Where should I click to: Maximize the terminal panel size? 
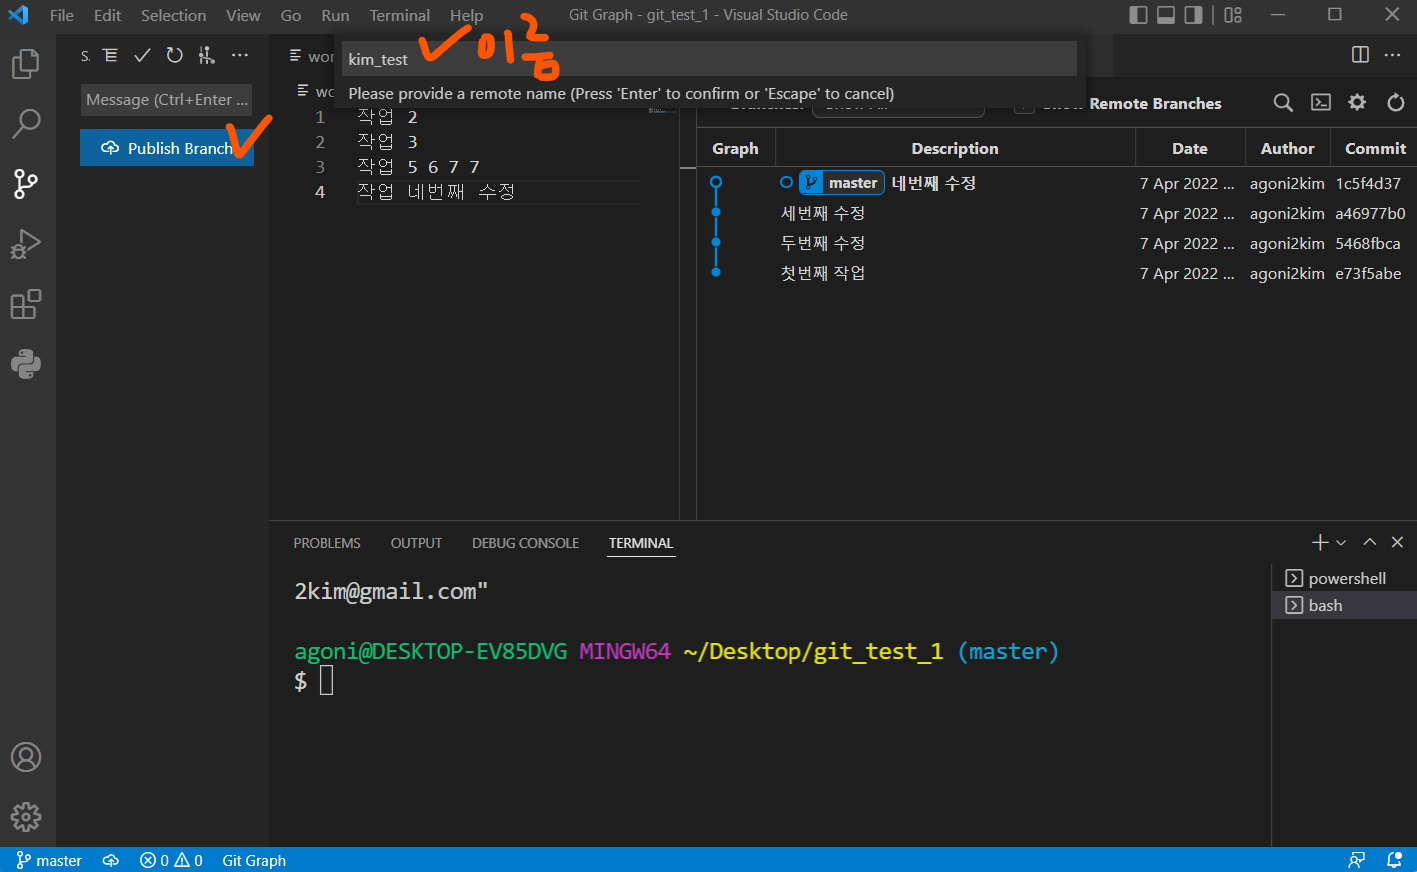click(x=1370, y=542)
